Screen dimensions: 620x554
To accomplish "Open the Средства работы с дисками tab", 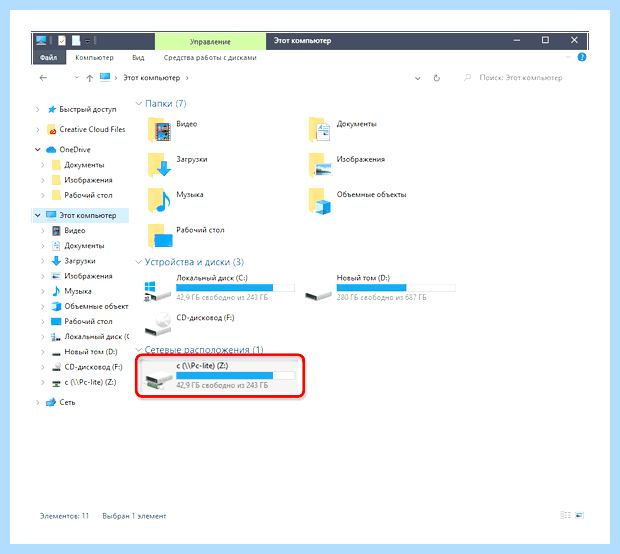I will (x=210, y=58).
